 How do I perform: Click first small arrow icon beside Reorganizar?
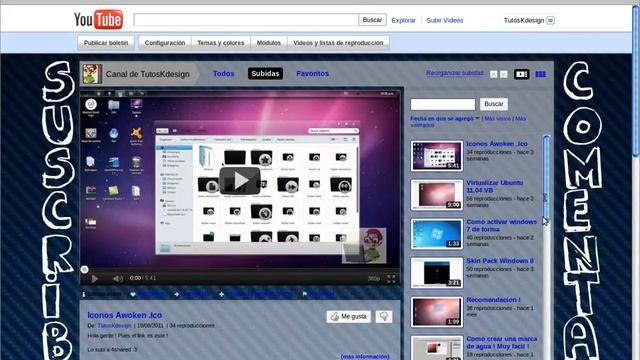494,74
